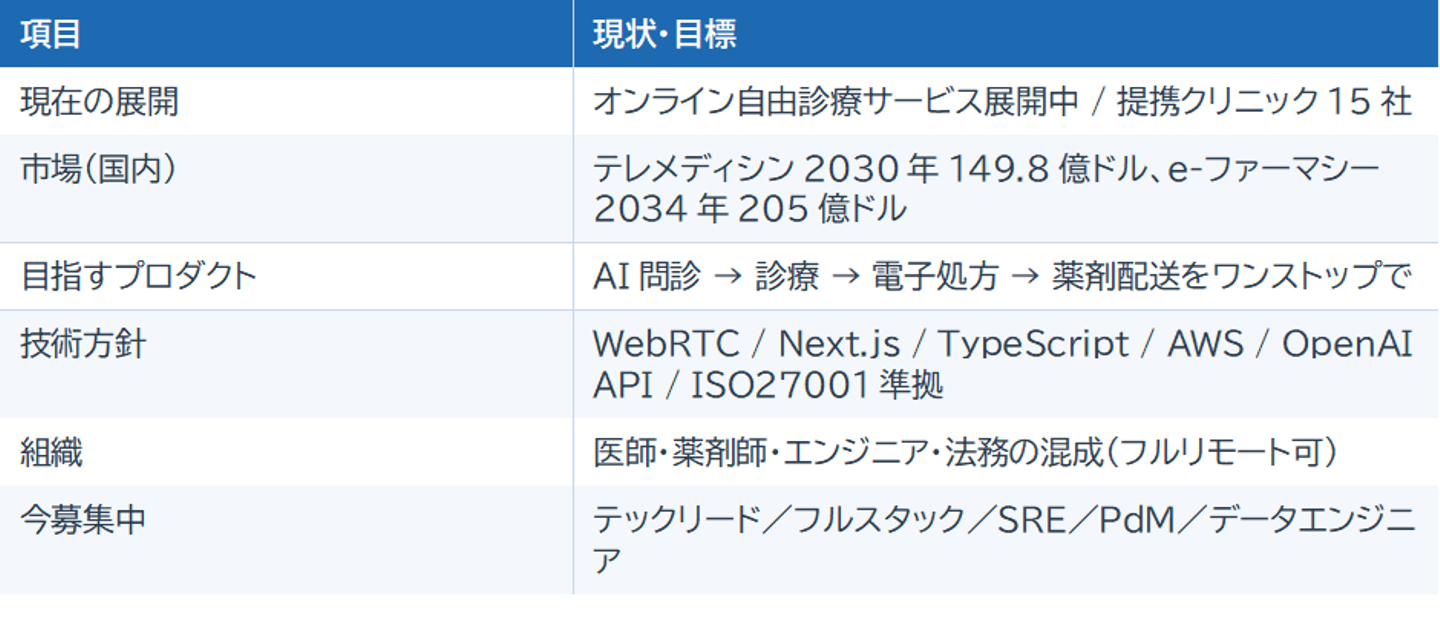Image resolution: width=1440 pixels, height=636 pixels.
Task: Select the テレメディシン 2030 年 text
Action: (x=766, y=169)
